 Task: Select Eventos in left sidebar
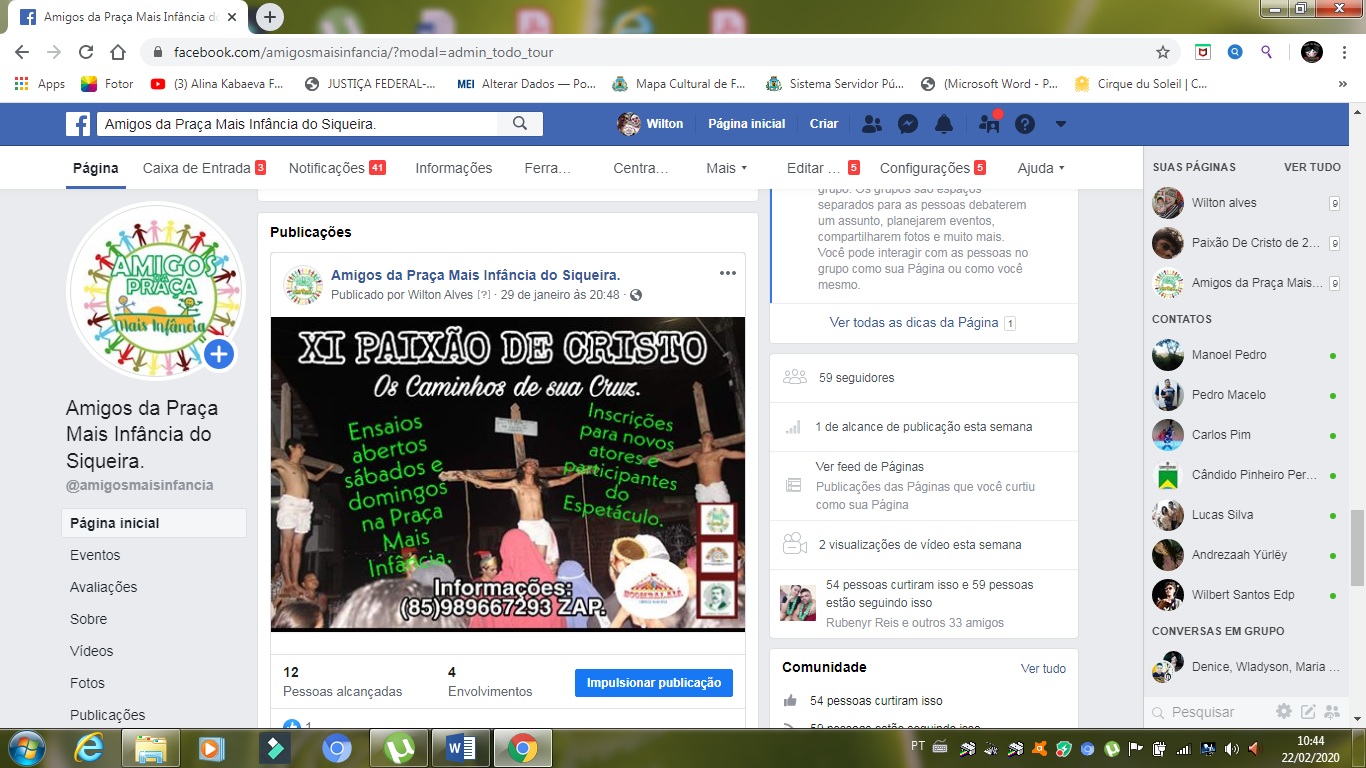pos(95,555)
